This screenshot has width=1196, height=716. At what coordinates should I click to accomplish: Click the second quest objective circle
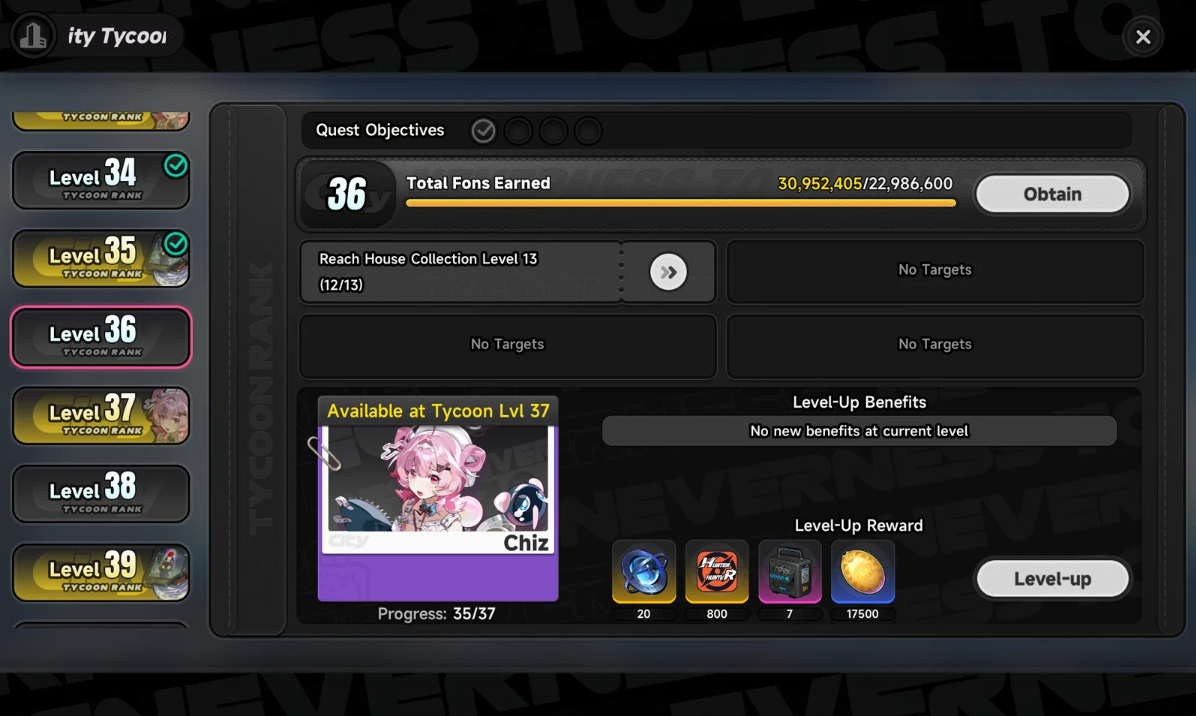[518, 131]
